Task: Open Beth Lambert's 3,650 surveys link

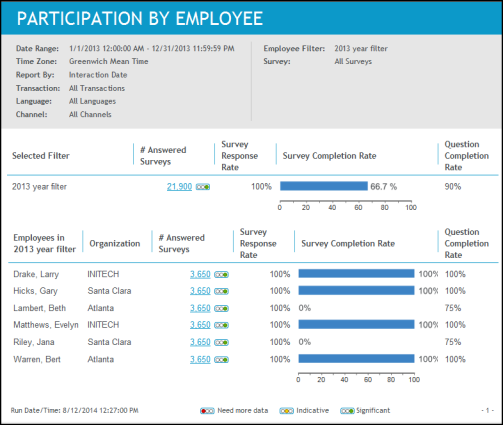Action: click(200, 308)
